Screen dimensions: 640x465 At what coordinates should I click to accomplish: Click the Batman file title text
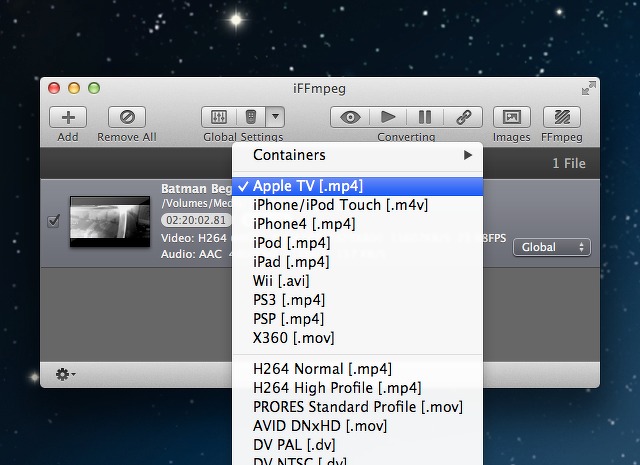[196, 189]
